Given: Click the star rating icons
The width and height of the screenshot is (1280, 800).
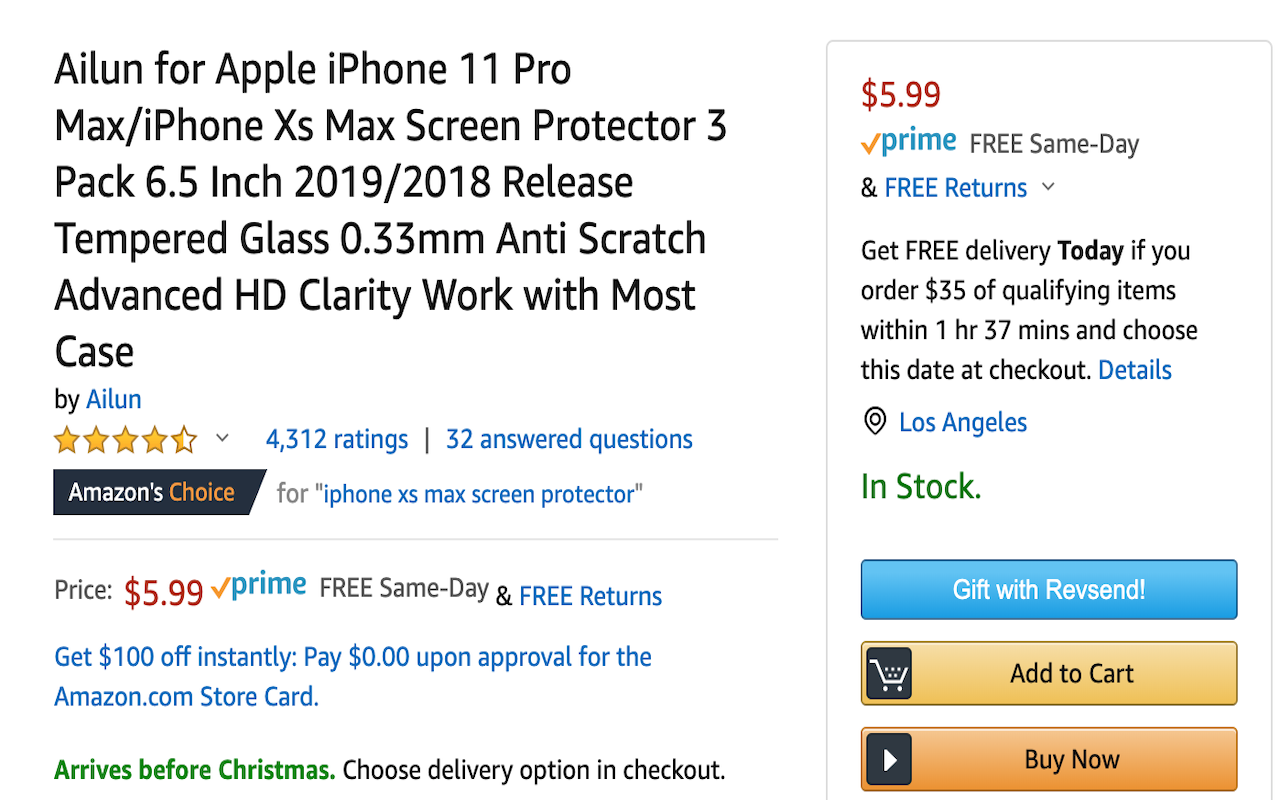Looking at the screenshot, I should pyautogui.click(x=126, y=440).
